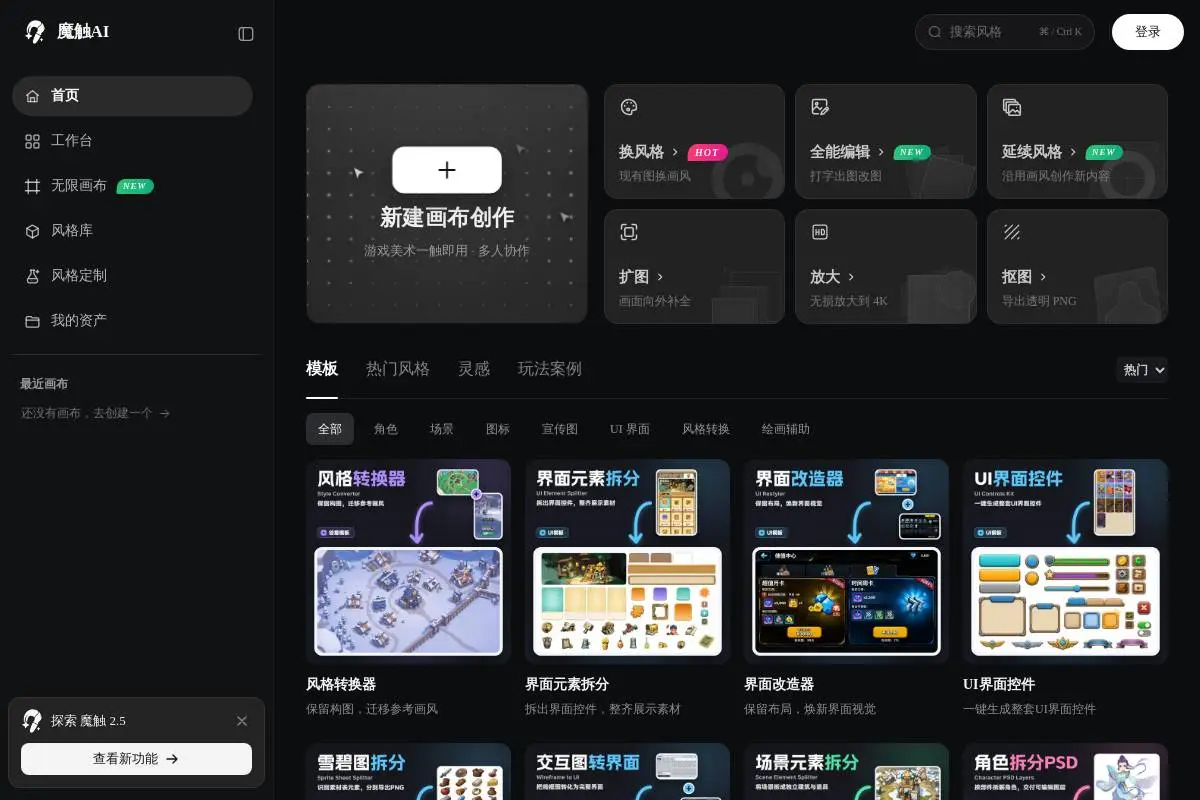The height and width of the screenshot is (800, 1200).
Task: Click the 无限画布 canvas icon
Action: [33, 186]
